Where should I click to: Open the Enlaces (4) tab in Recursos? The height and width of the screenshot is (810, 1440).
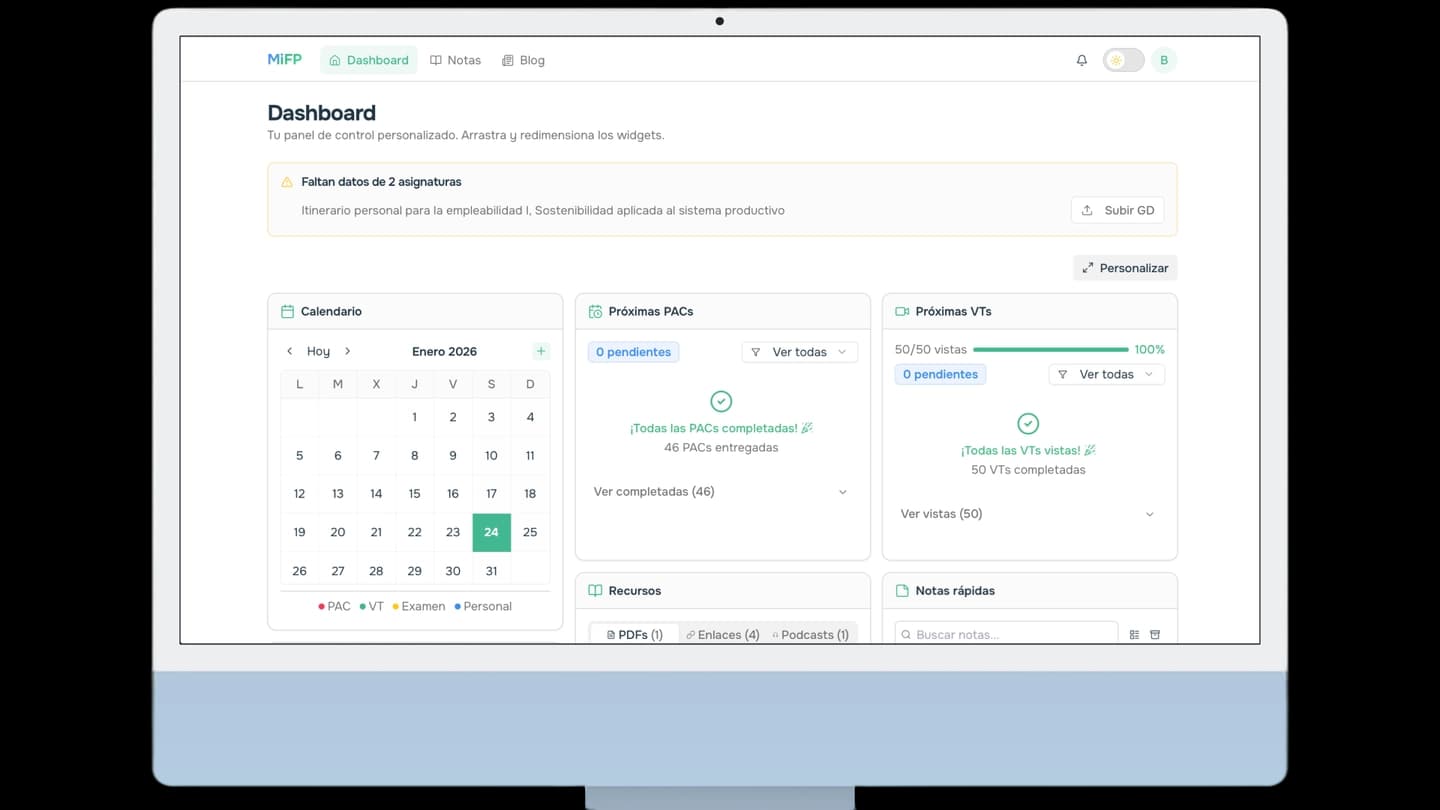[721, 634]
